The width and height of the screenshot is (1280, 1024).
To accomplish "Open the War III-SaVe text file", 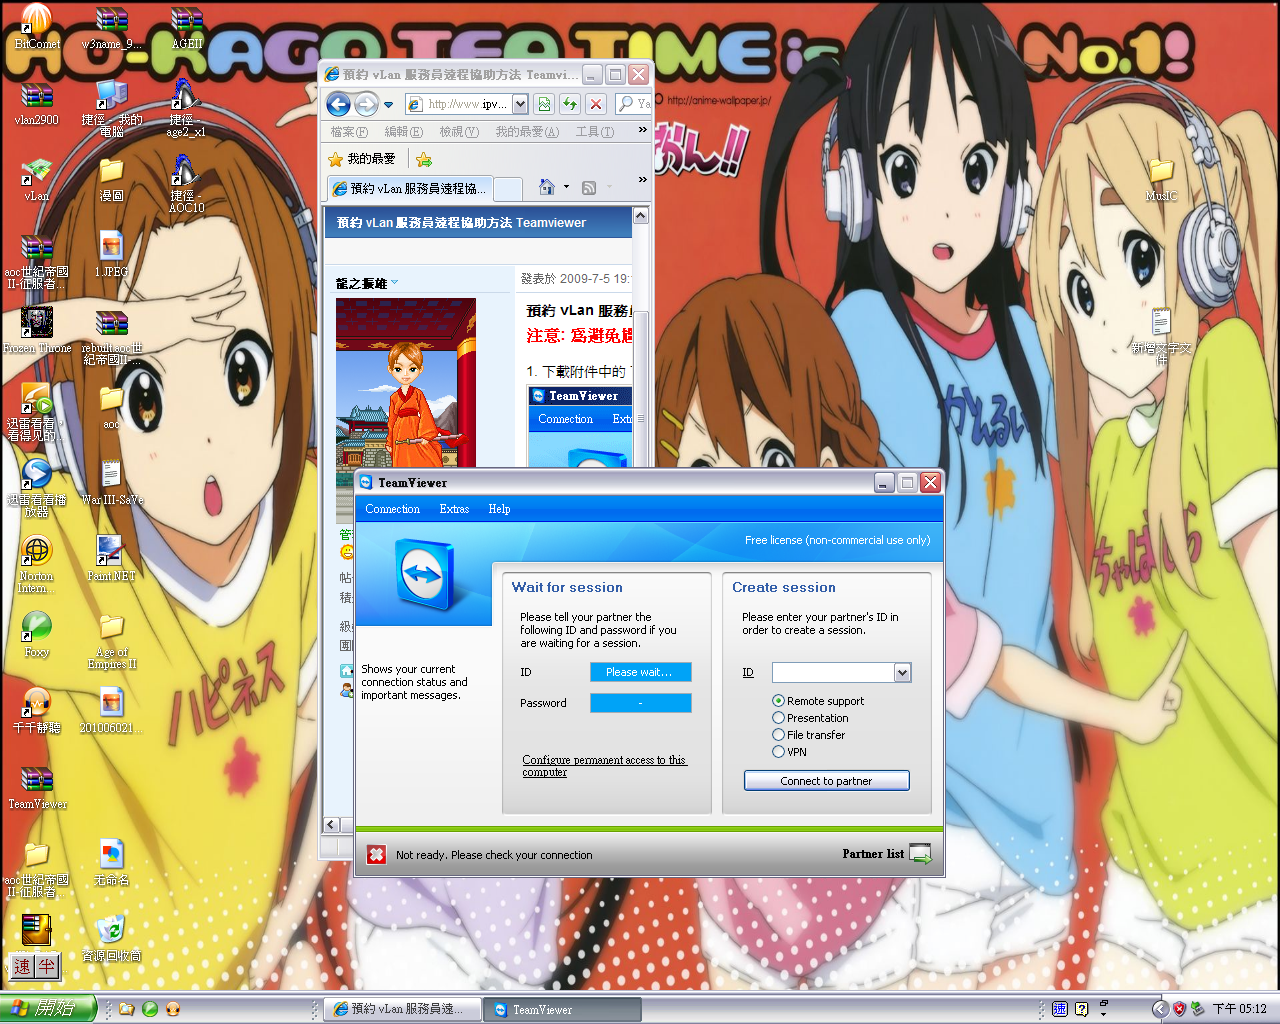I will (x=111, y=483).
